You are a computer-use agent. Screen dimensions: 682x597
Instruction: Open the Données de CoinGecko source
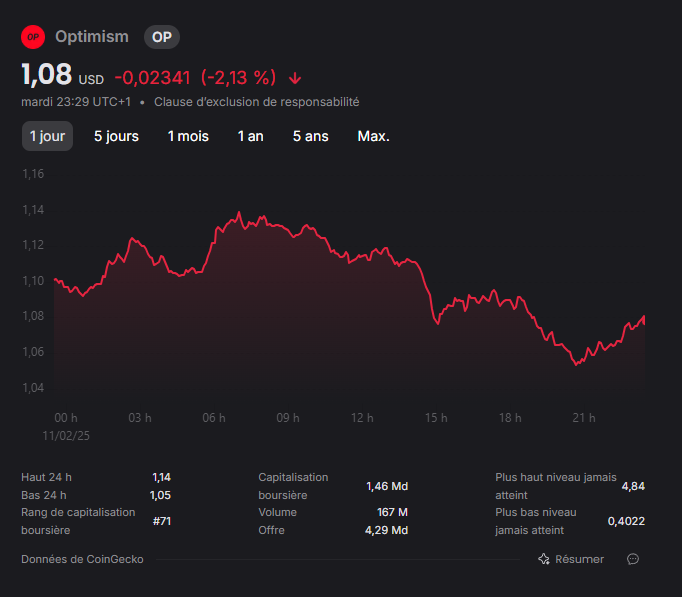coord(82,559)
